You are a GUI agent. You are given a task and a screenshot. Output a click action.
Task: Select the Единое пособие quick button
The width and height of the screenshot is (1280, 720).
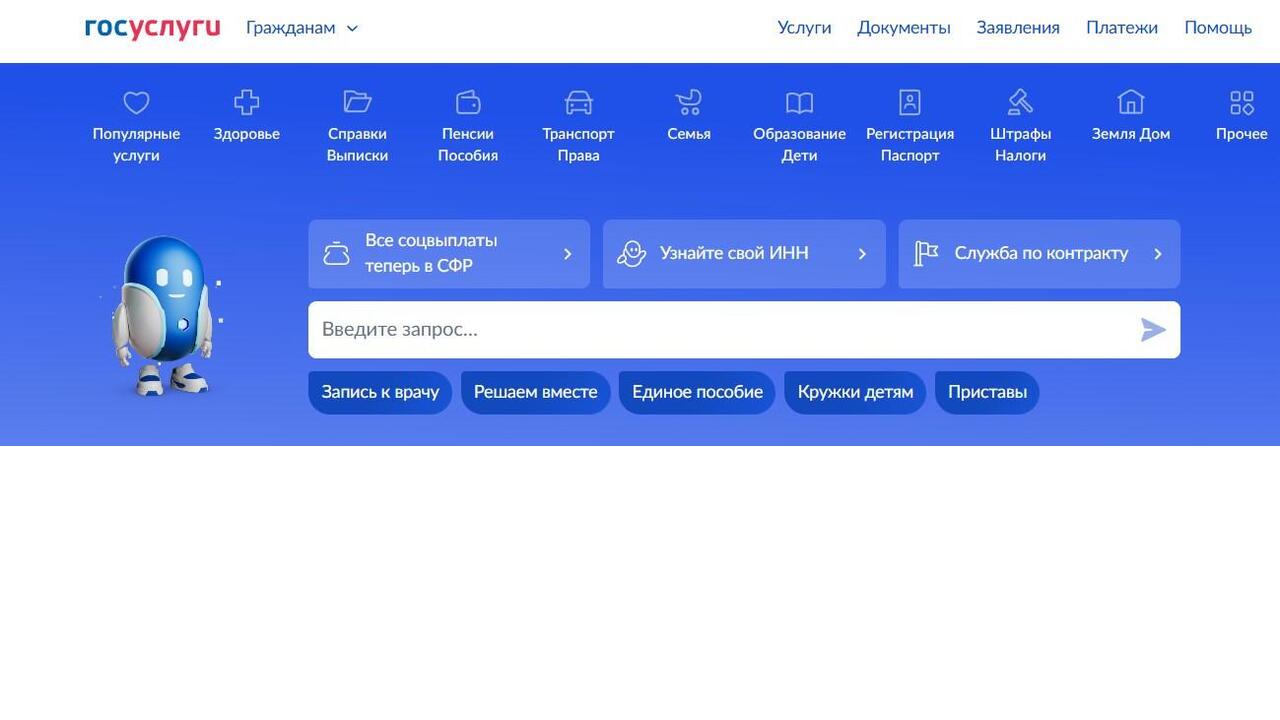(697, 392)
